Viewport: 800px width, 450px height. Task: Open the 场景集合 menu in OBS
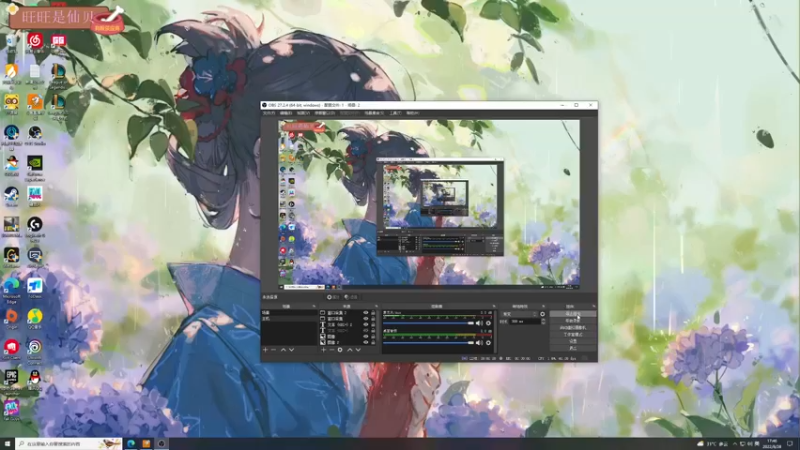pos(374,113)
